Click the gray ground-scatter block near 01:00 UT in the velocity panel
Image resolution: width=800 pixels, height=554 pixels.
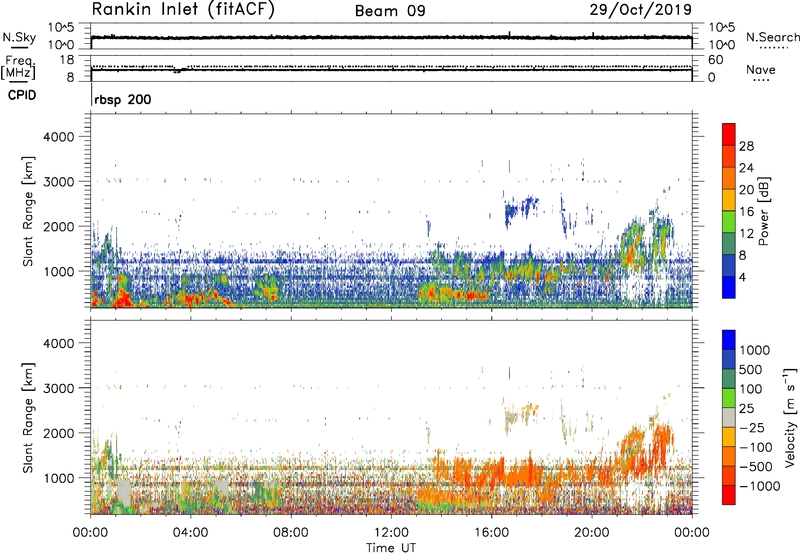[122, 492]
